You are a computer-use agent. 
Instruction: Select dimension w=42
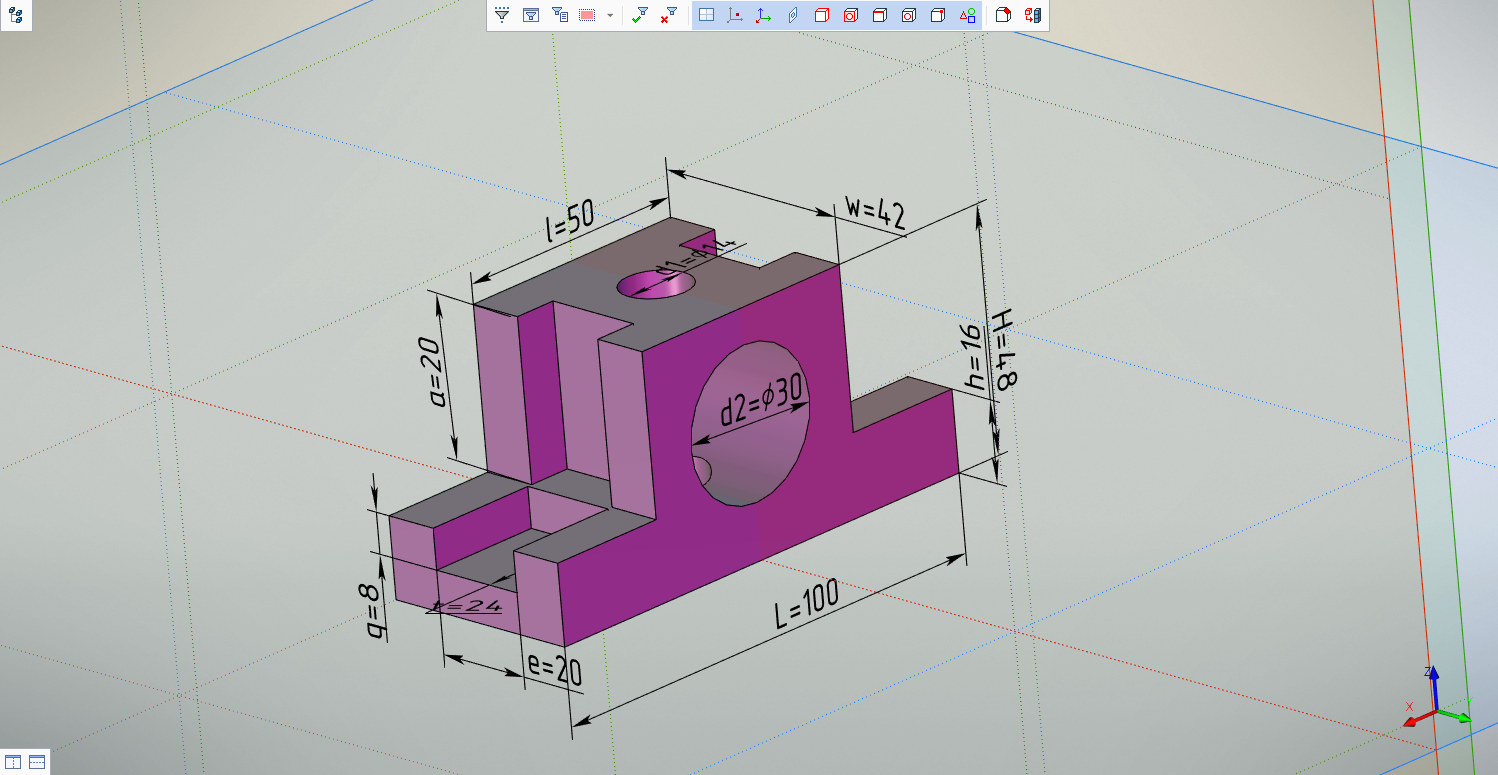pos(874,213)
